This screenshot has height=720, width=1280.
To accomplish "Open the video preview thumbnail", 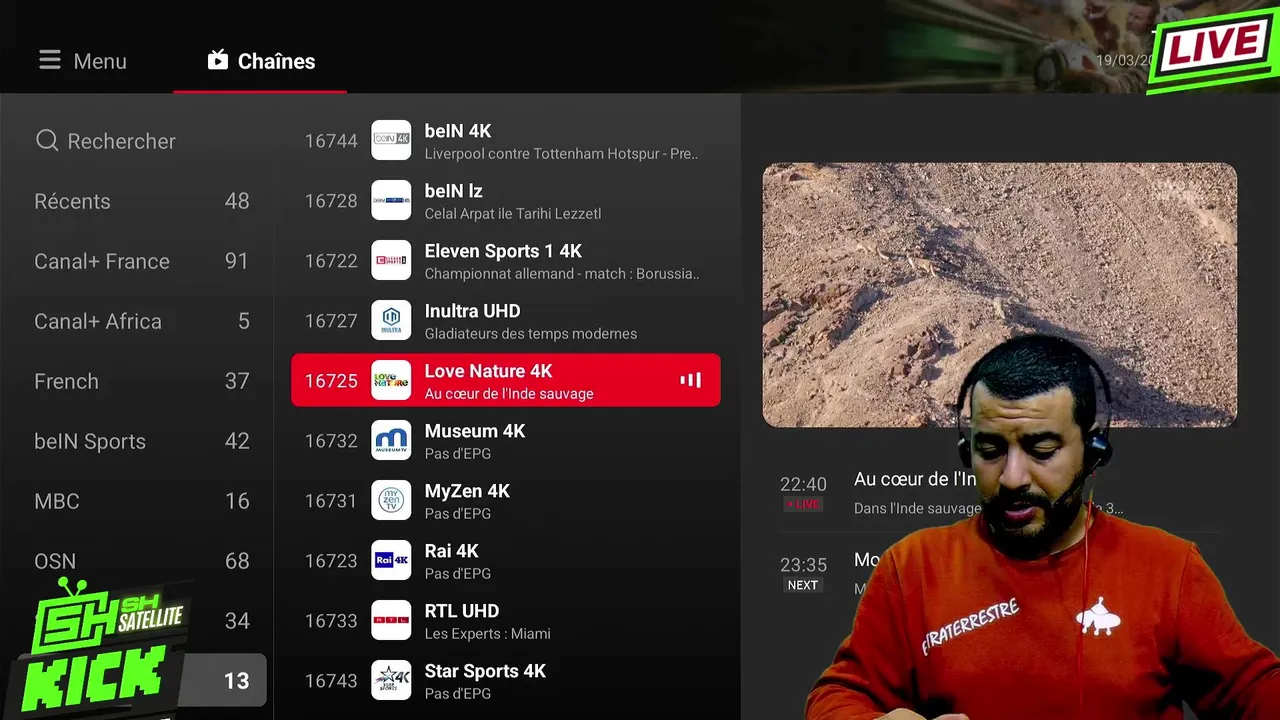I will coord(1000,295).
